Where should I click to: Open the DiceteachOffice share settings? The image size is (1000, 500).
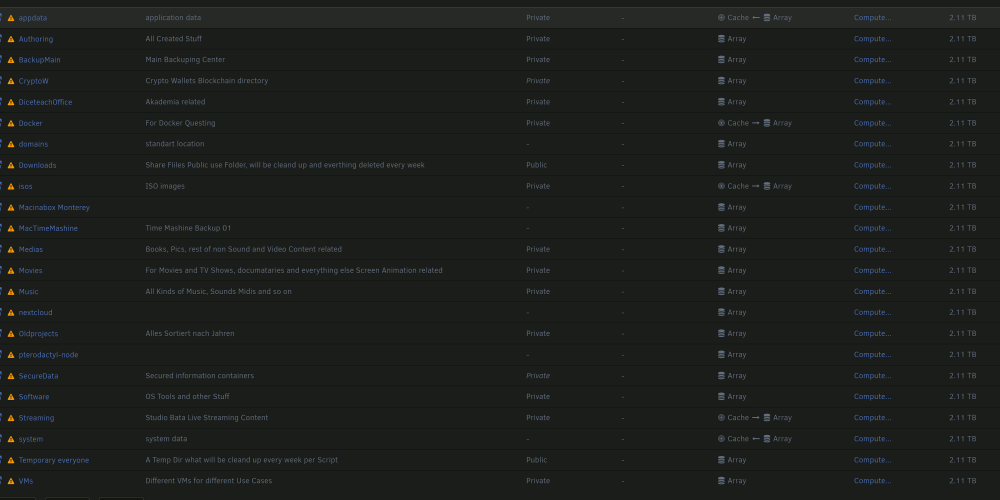(x=45, y=102)
